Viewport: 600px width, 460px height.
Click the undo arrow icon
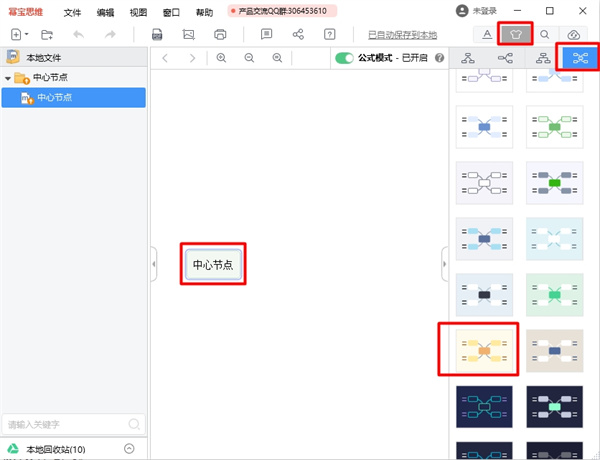pos(79,34)
